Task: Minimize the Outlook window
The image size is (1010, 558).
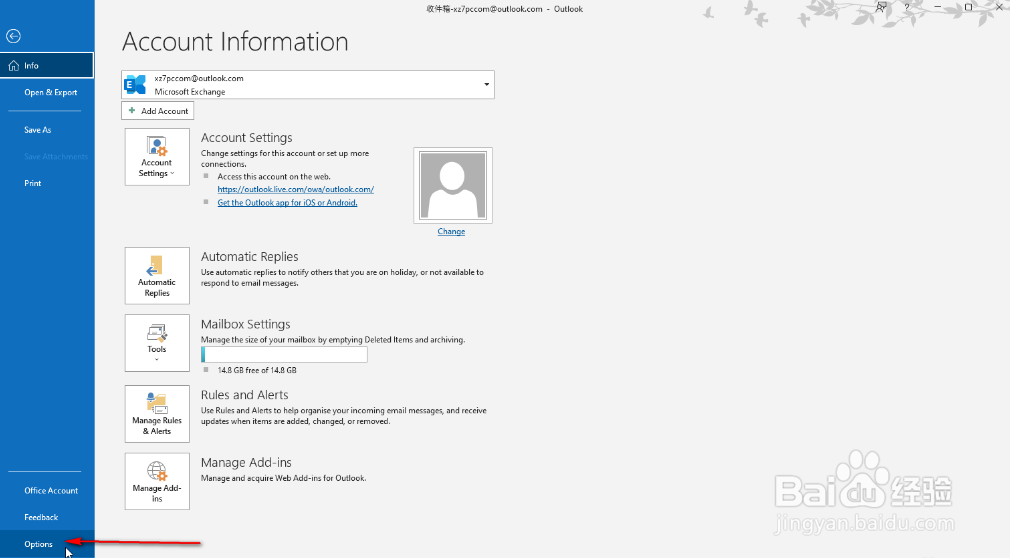Action: point(938,7)
